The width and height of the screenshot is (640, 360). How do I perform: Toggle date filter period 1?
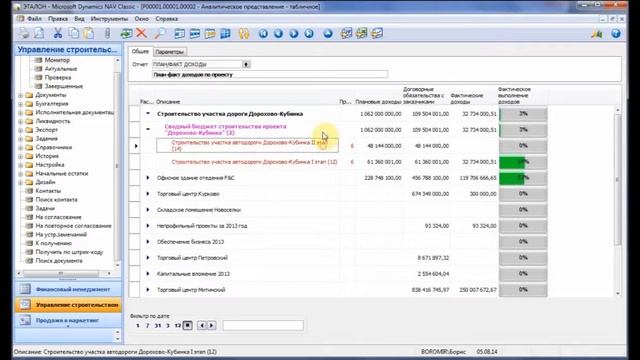pos(138,325)
